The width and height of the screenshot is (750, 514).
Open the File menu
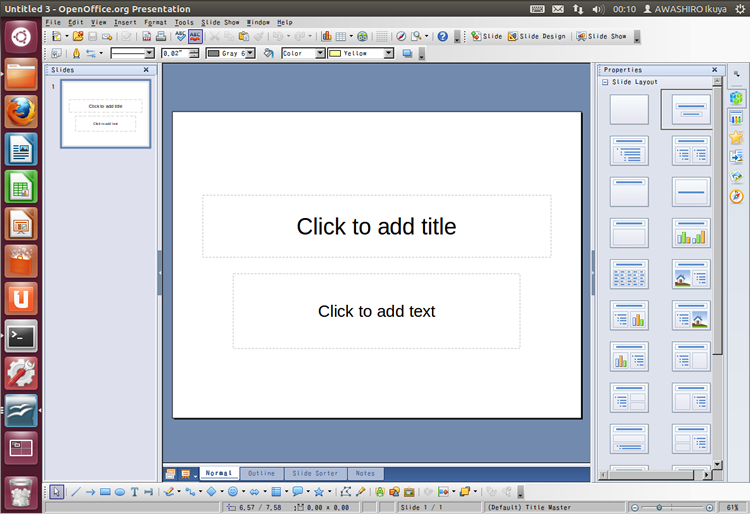click(53, 22)
